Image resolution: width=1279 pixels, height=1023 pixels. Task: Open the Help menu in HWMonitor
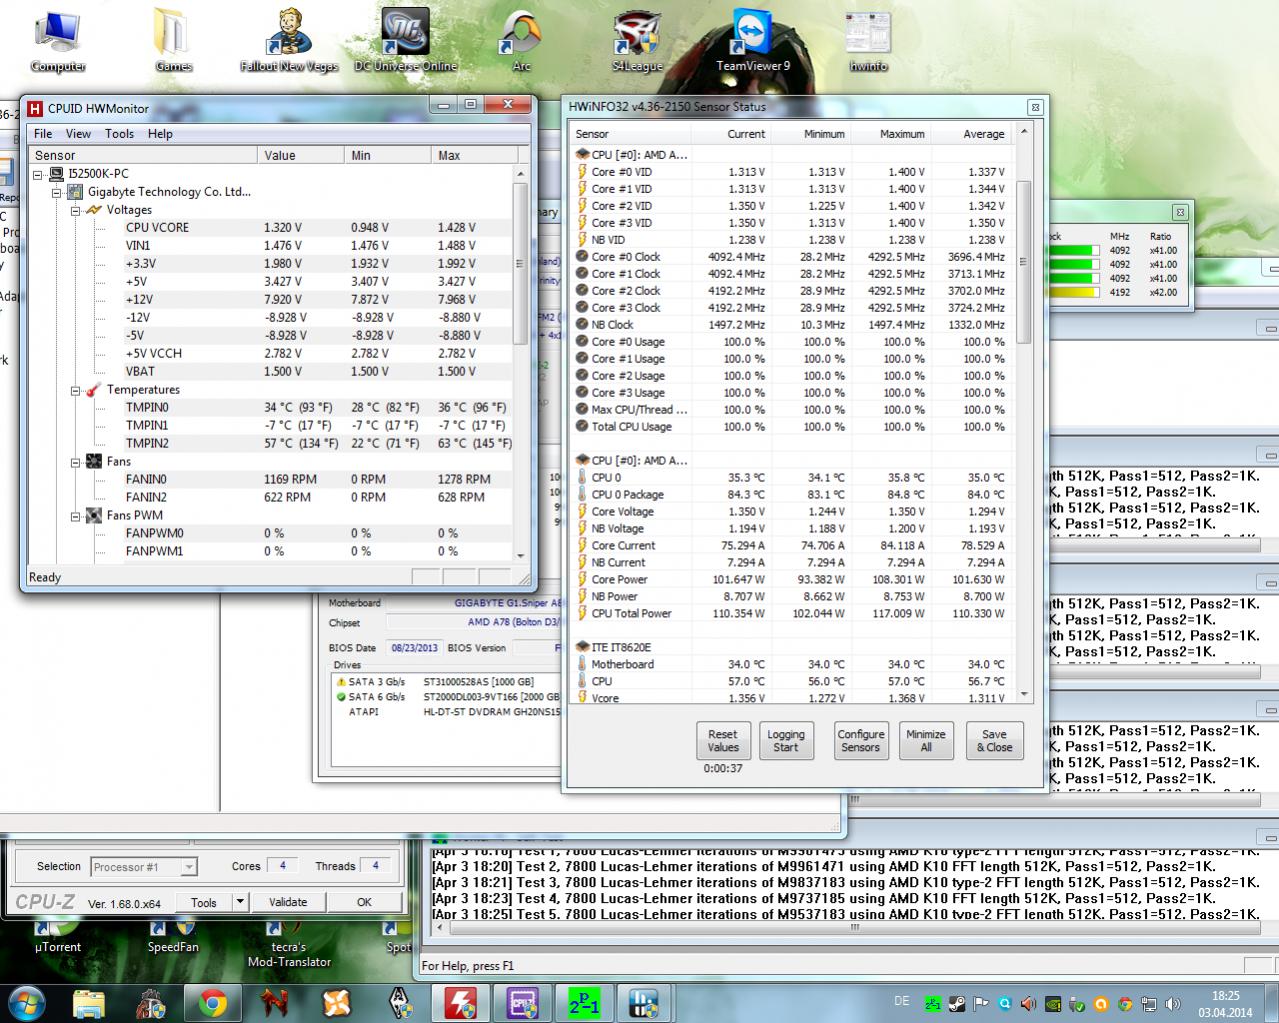click(160, 133)
